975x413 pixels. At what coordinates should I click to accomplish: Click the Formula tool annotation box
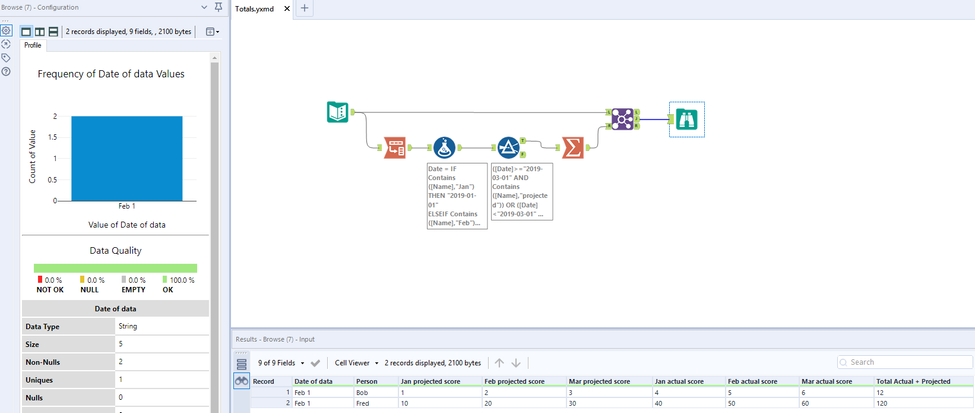coord(457,197)
